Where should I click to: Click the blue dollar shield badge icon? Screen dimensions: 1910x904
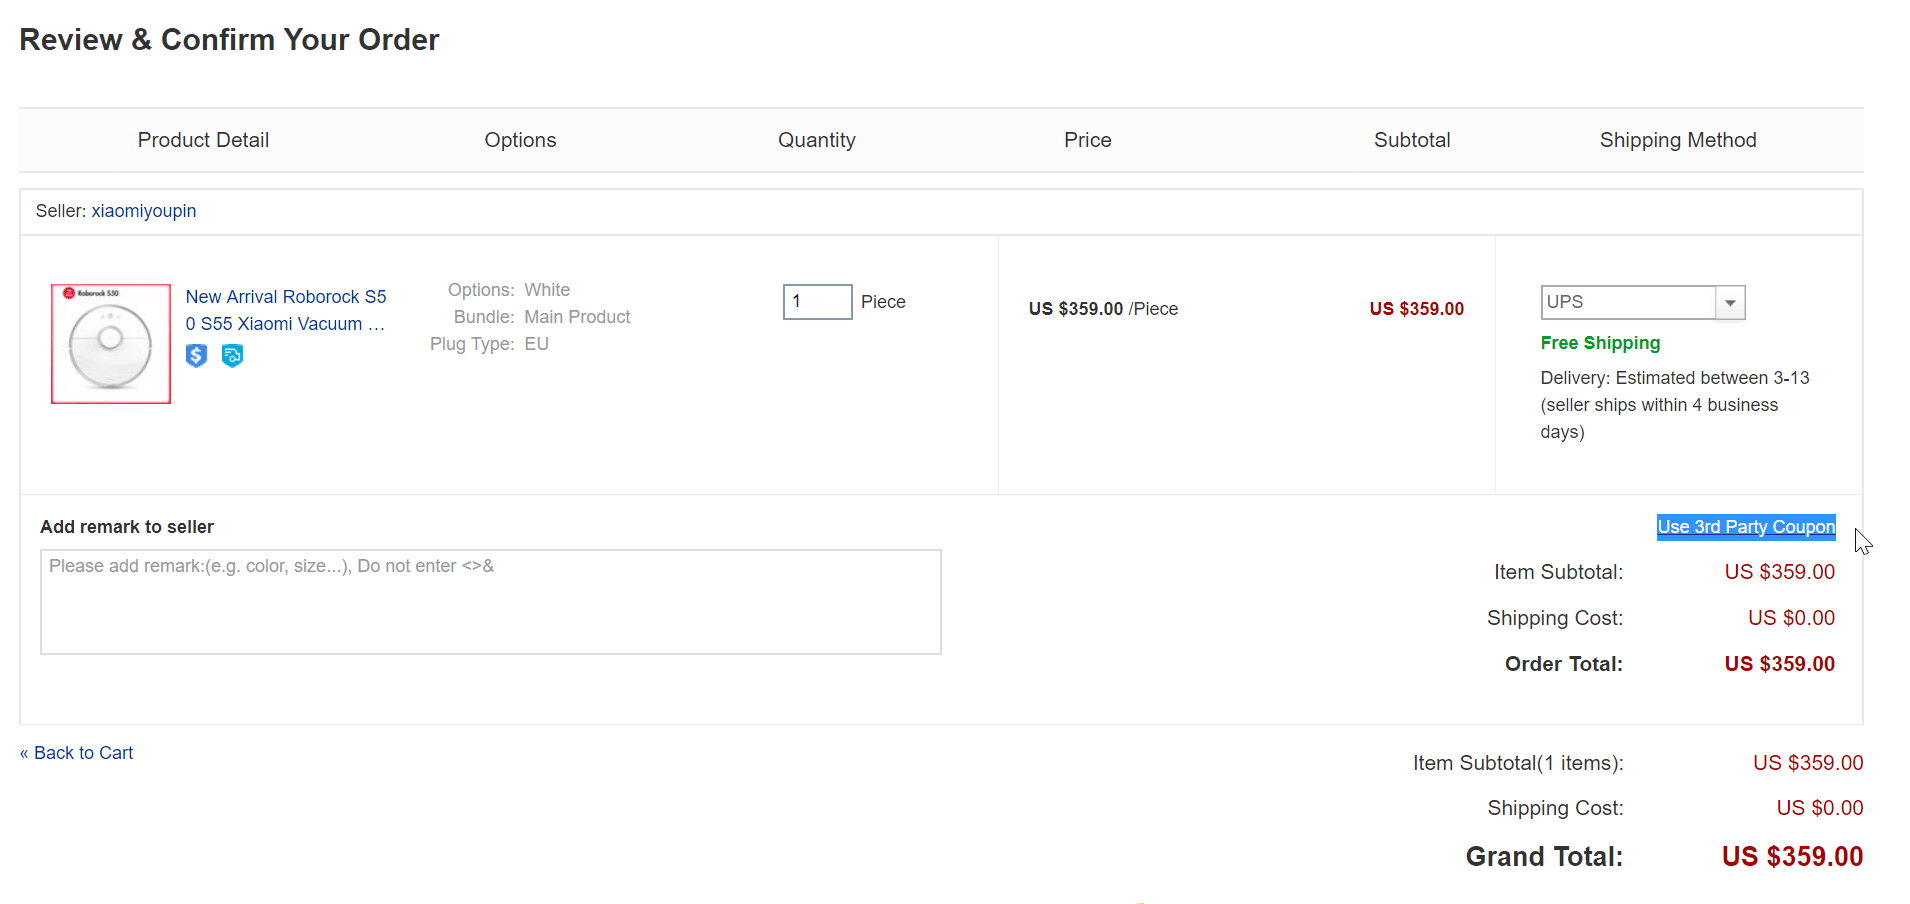click(x=197, y=356)
